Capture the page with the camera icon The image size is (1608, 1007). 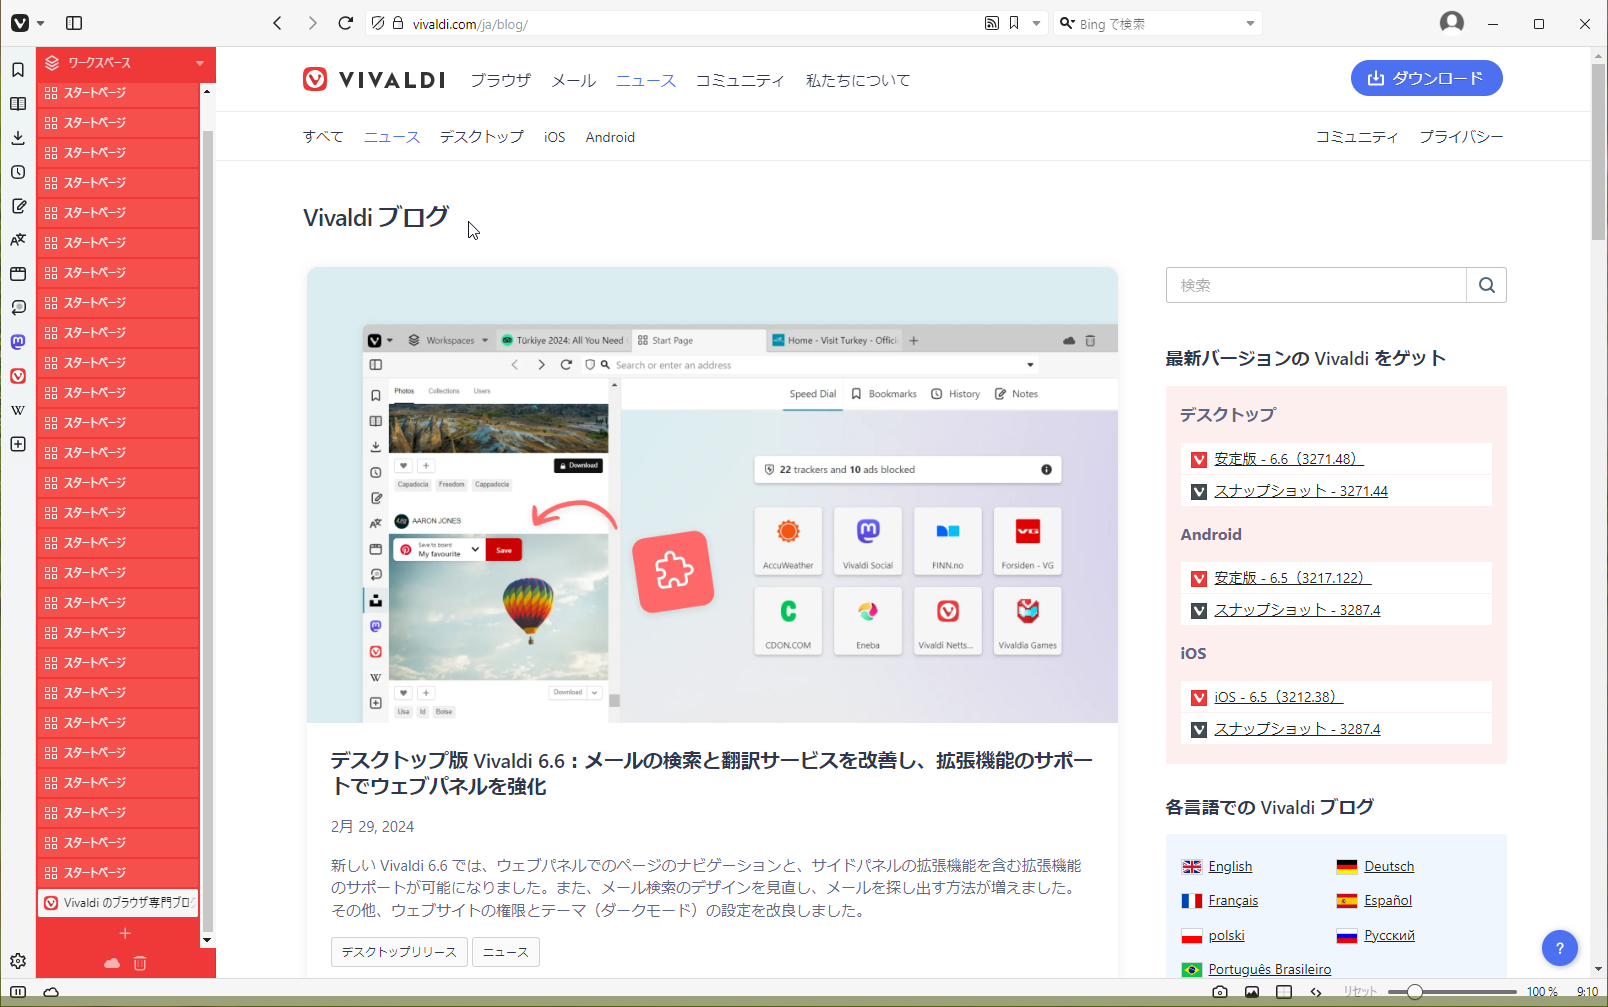point(1220,992)
